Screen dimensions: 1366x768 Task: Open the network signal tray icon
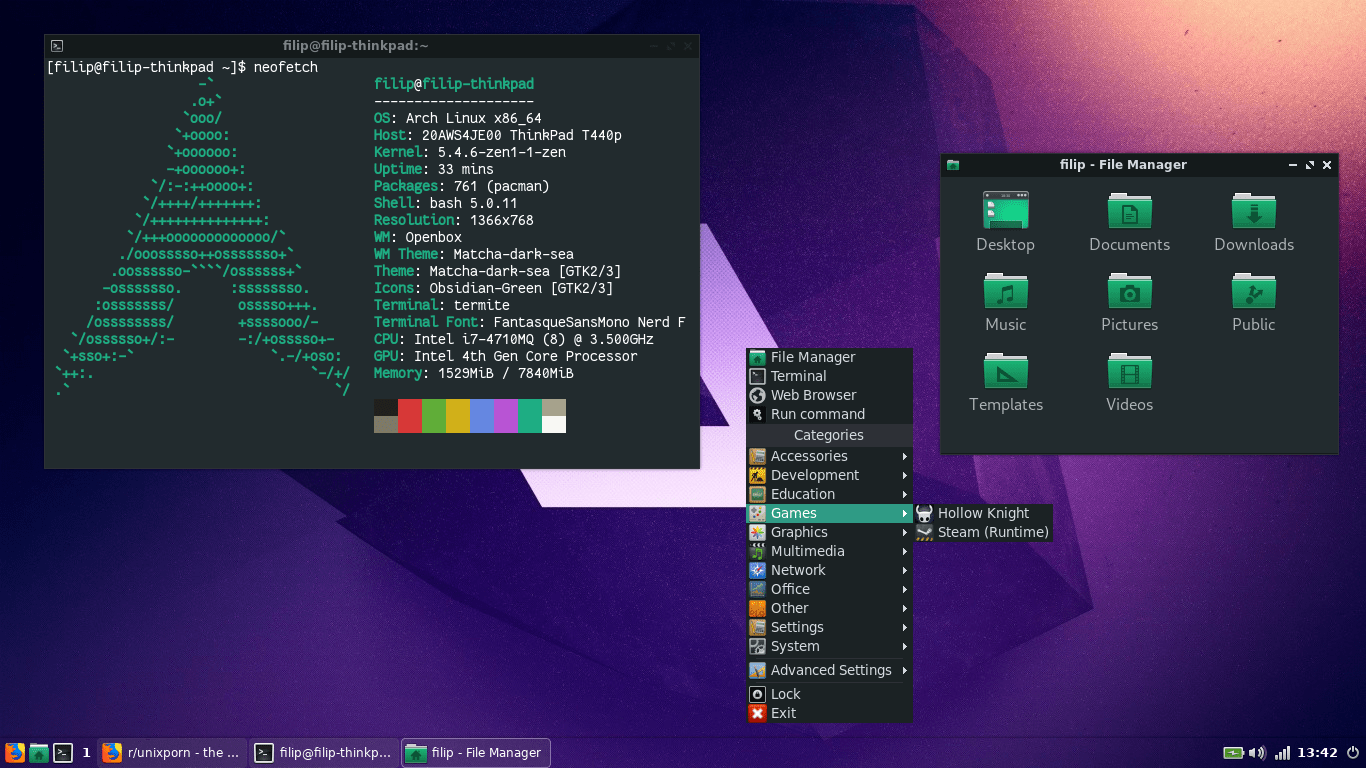pyautogui.click(x=1282, y=753)
